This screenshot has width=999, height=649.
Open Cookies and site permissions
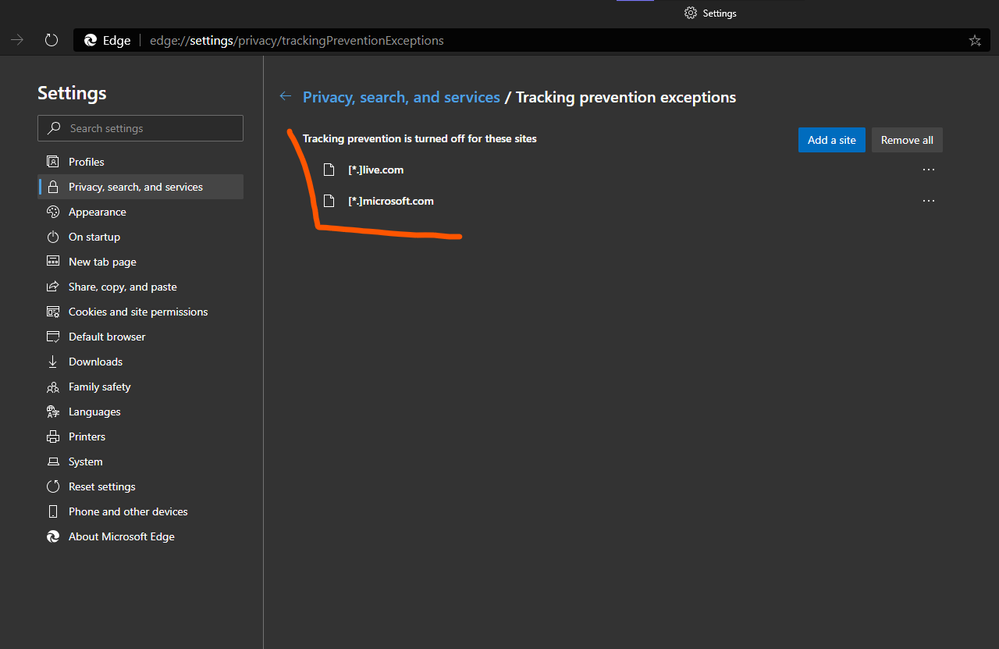pyautogui.click(x=140, y=311)
